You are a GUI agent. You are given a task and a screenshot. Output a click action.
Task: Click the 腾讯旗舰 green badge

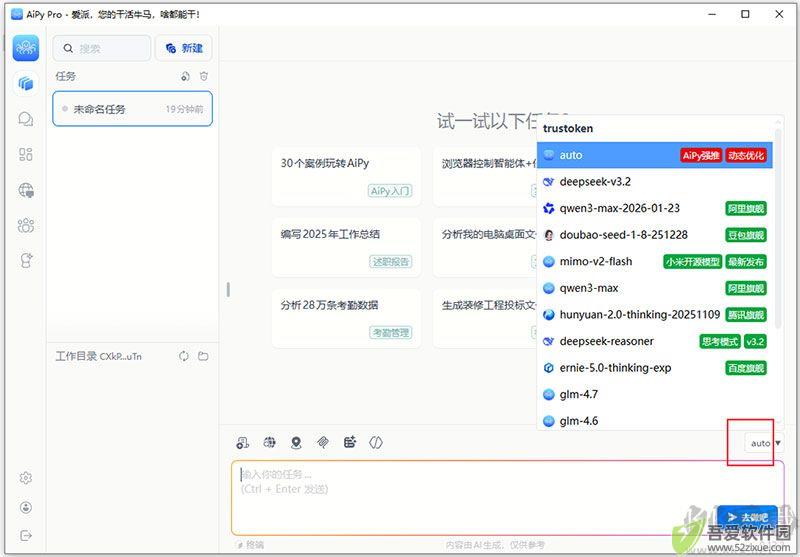tap(746, 315)
